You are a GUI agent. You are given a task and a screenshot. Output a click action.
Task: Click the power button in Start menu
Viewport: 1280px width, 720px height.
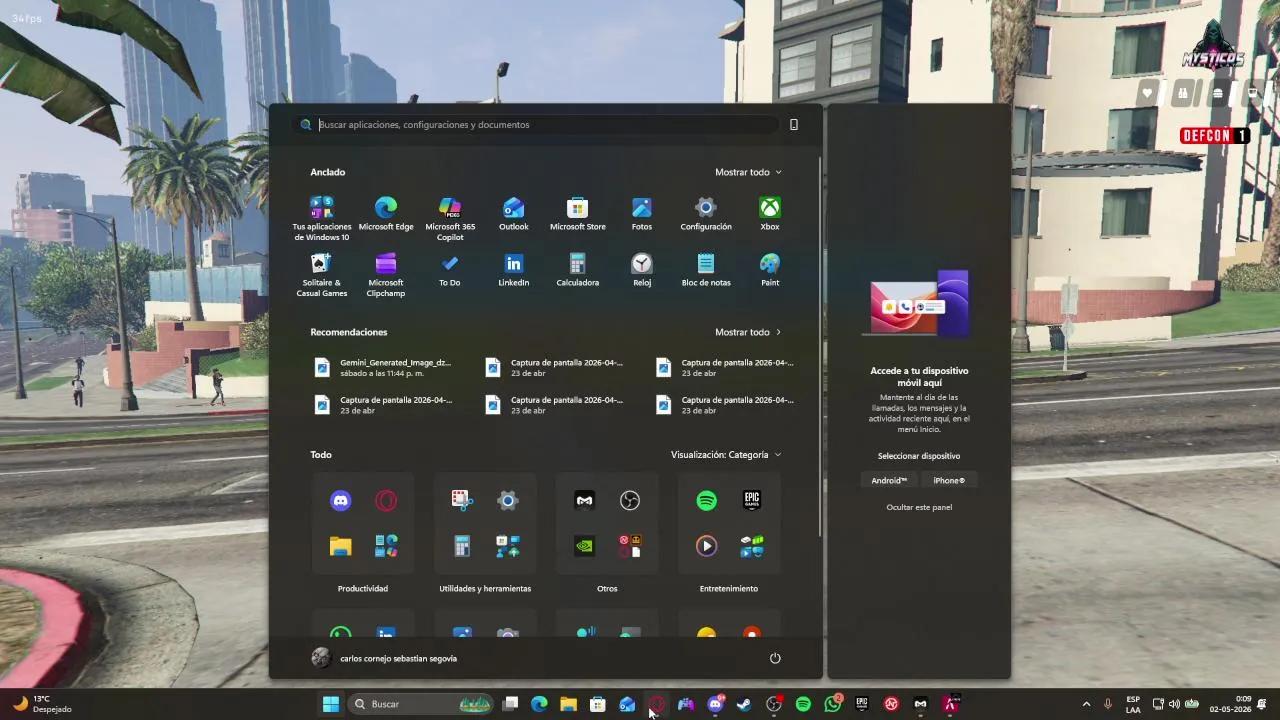(775, 658)
